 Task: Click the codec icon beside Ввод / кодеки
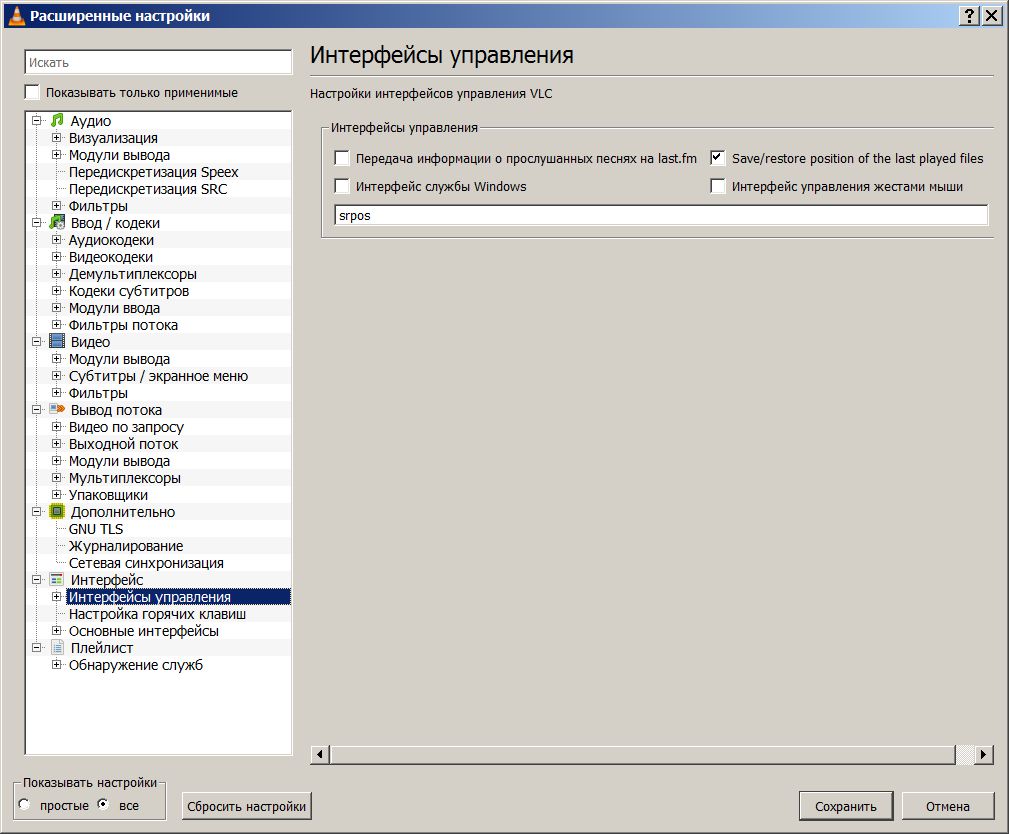tap(57, 223)
